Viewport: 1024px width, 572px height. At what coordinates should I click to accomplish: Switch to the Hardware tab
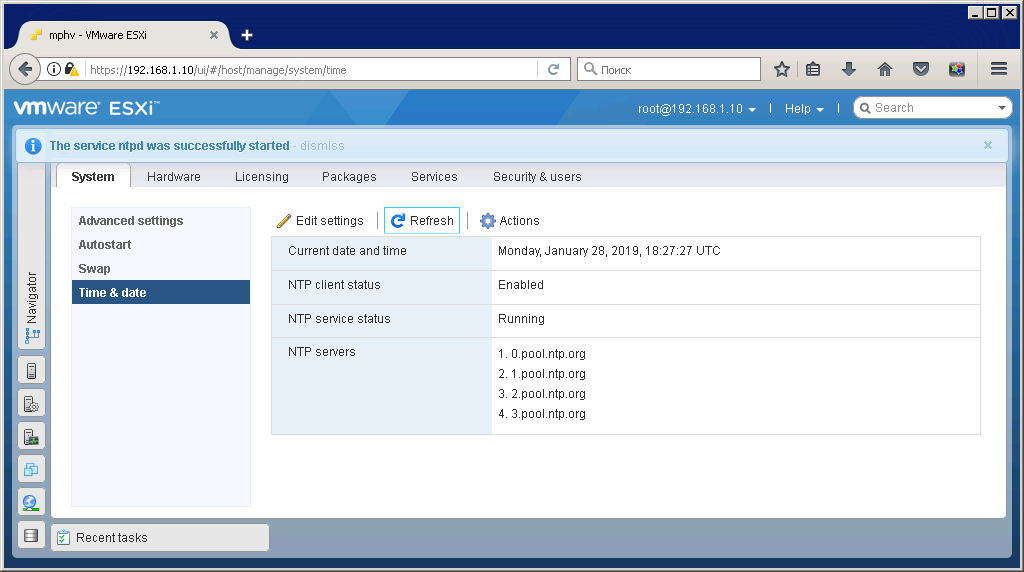(x=174, y=177)
